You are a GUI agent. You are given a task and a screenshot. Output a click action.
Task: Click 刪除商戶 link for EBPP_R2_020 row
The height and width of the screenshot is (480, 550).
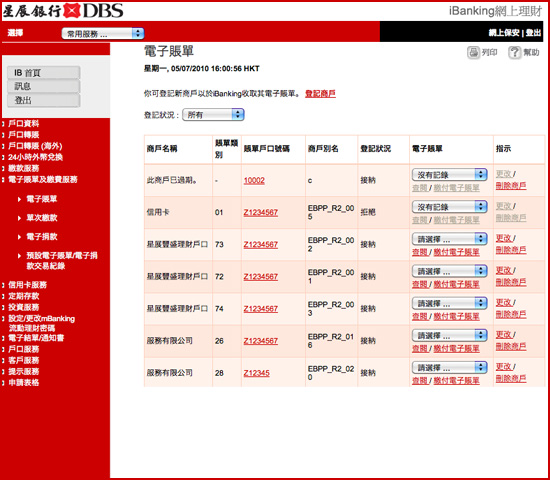[x=511, y=378]
